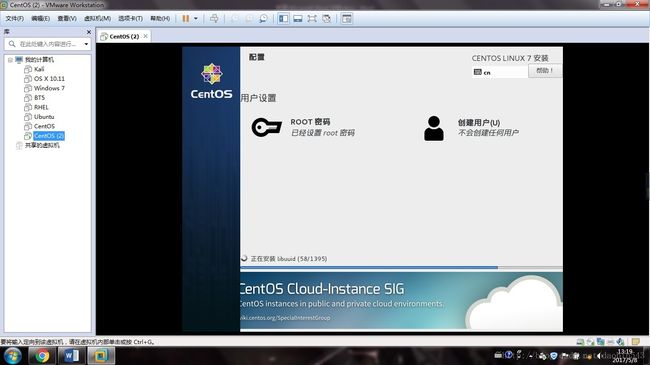Show hidden tray icons arrow
This screenshot has height=365, width=650.
[x=530, y=356]
